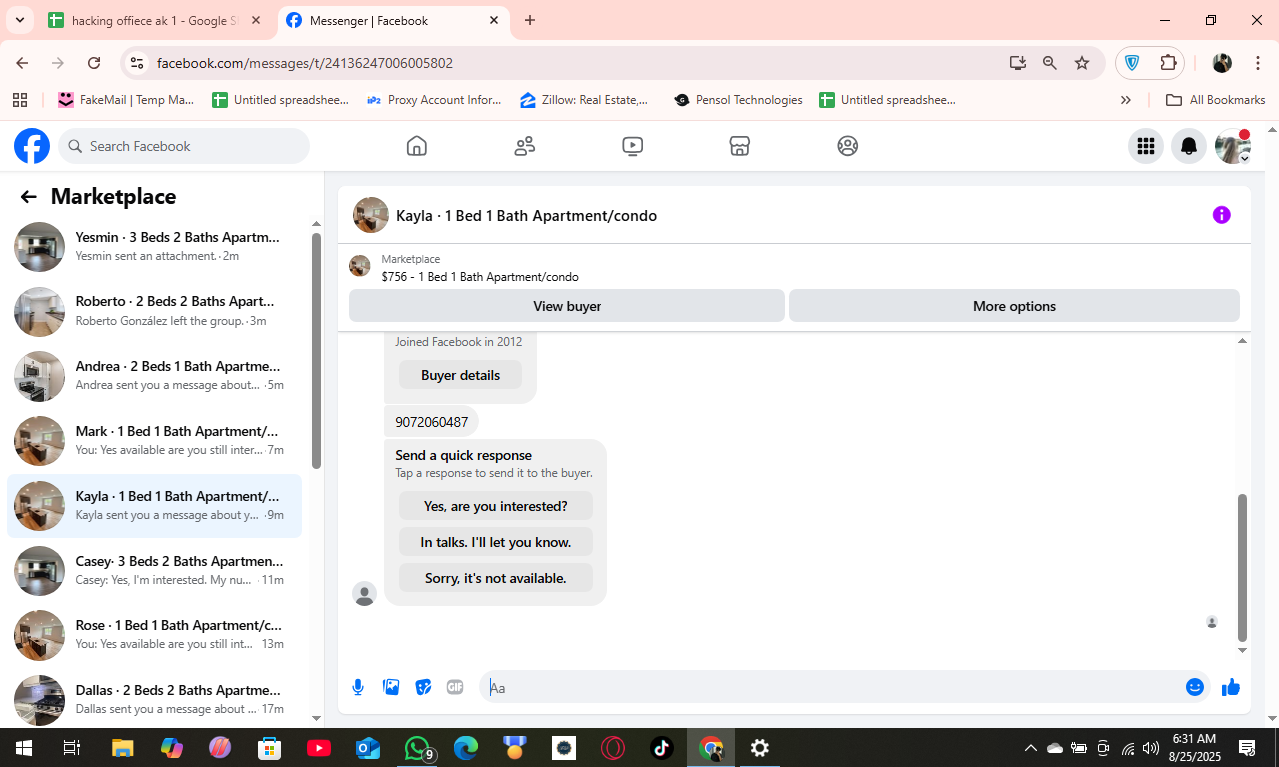Open Pensol Technologies bookmark
Image resolution: width=1279 pixels, height=767 pixels.
point(738,100)
